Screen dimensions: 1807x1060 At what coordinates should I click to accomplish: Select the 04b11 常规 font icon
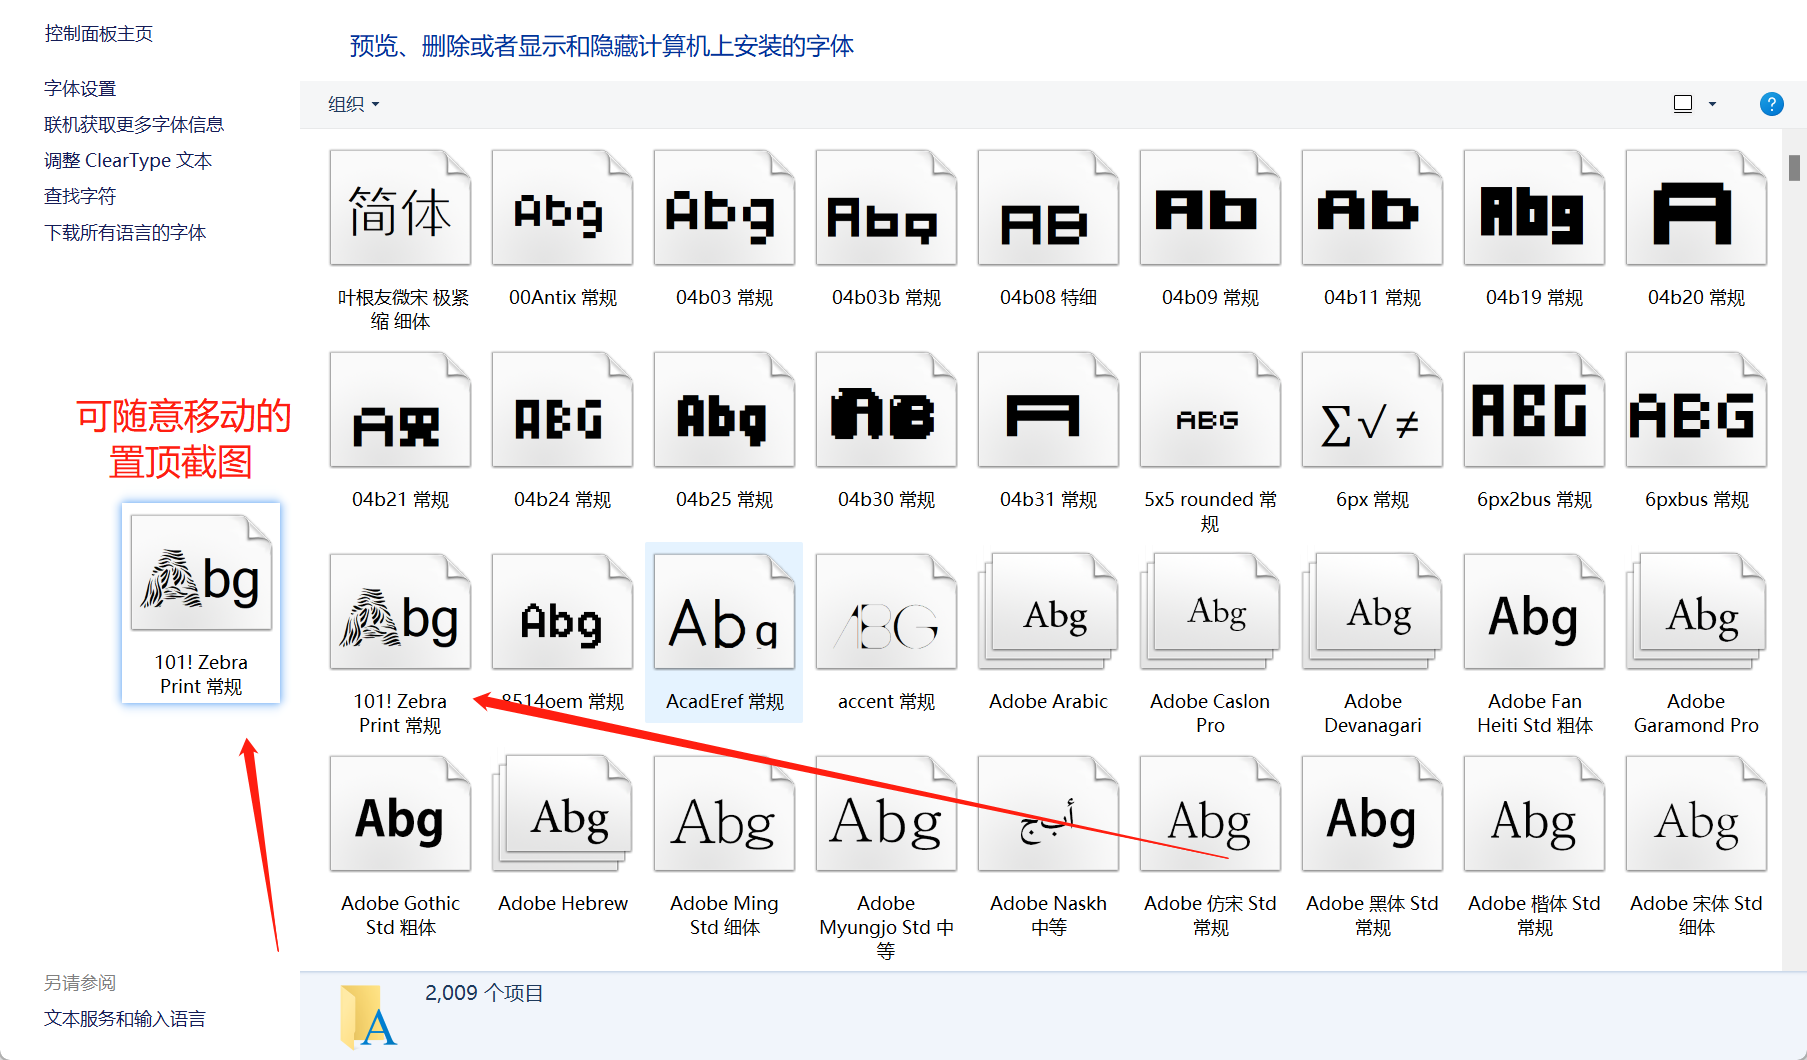point(1372,208)
